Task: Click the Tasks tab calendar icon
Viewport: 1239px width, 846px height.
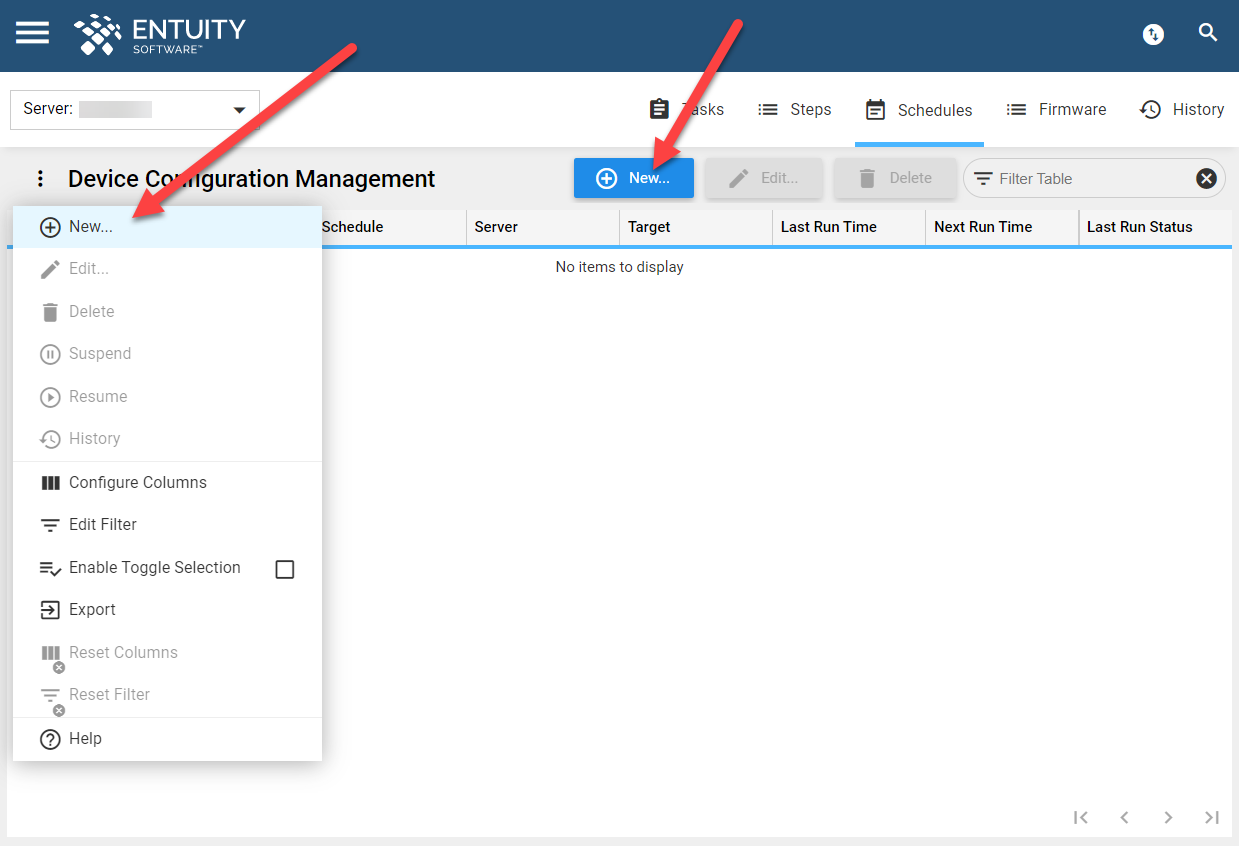Action: click(x=658, y=108)
